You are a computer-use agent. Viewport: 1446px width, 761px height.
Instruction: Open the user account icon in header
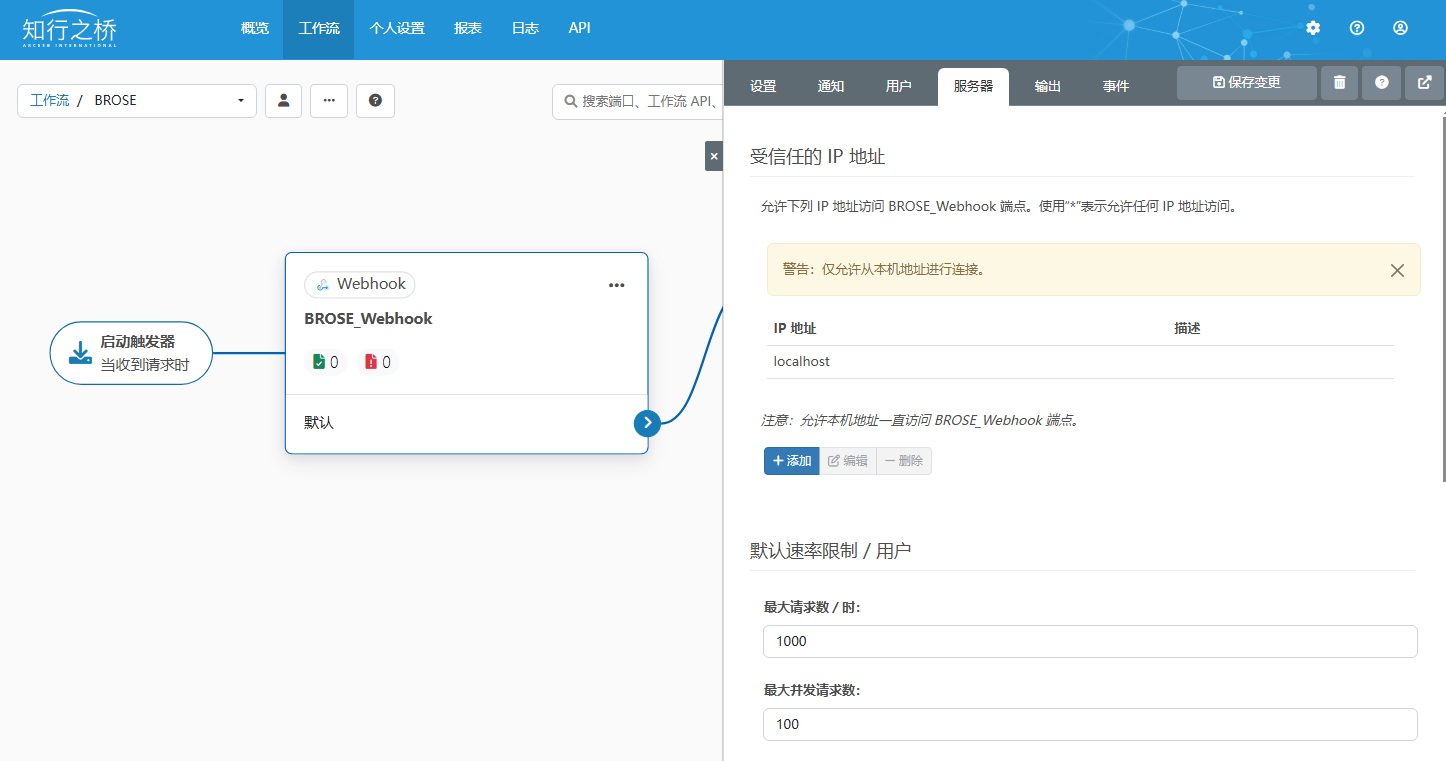point(1400,28)
